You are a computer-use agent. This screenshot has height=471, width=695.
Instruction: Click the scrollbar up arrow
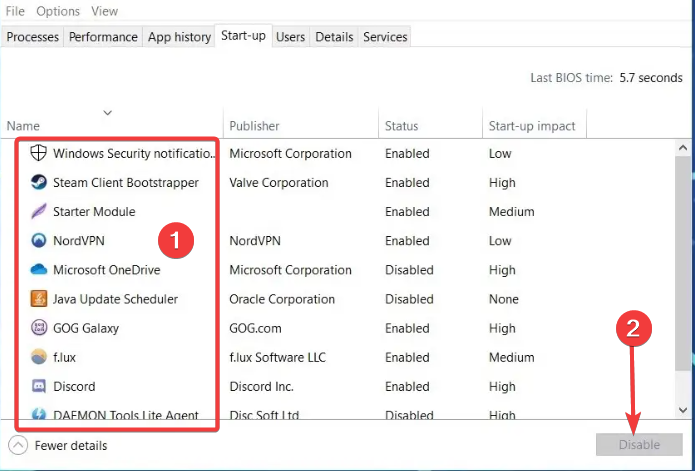click(683, 148)
